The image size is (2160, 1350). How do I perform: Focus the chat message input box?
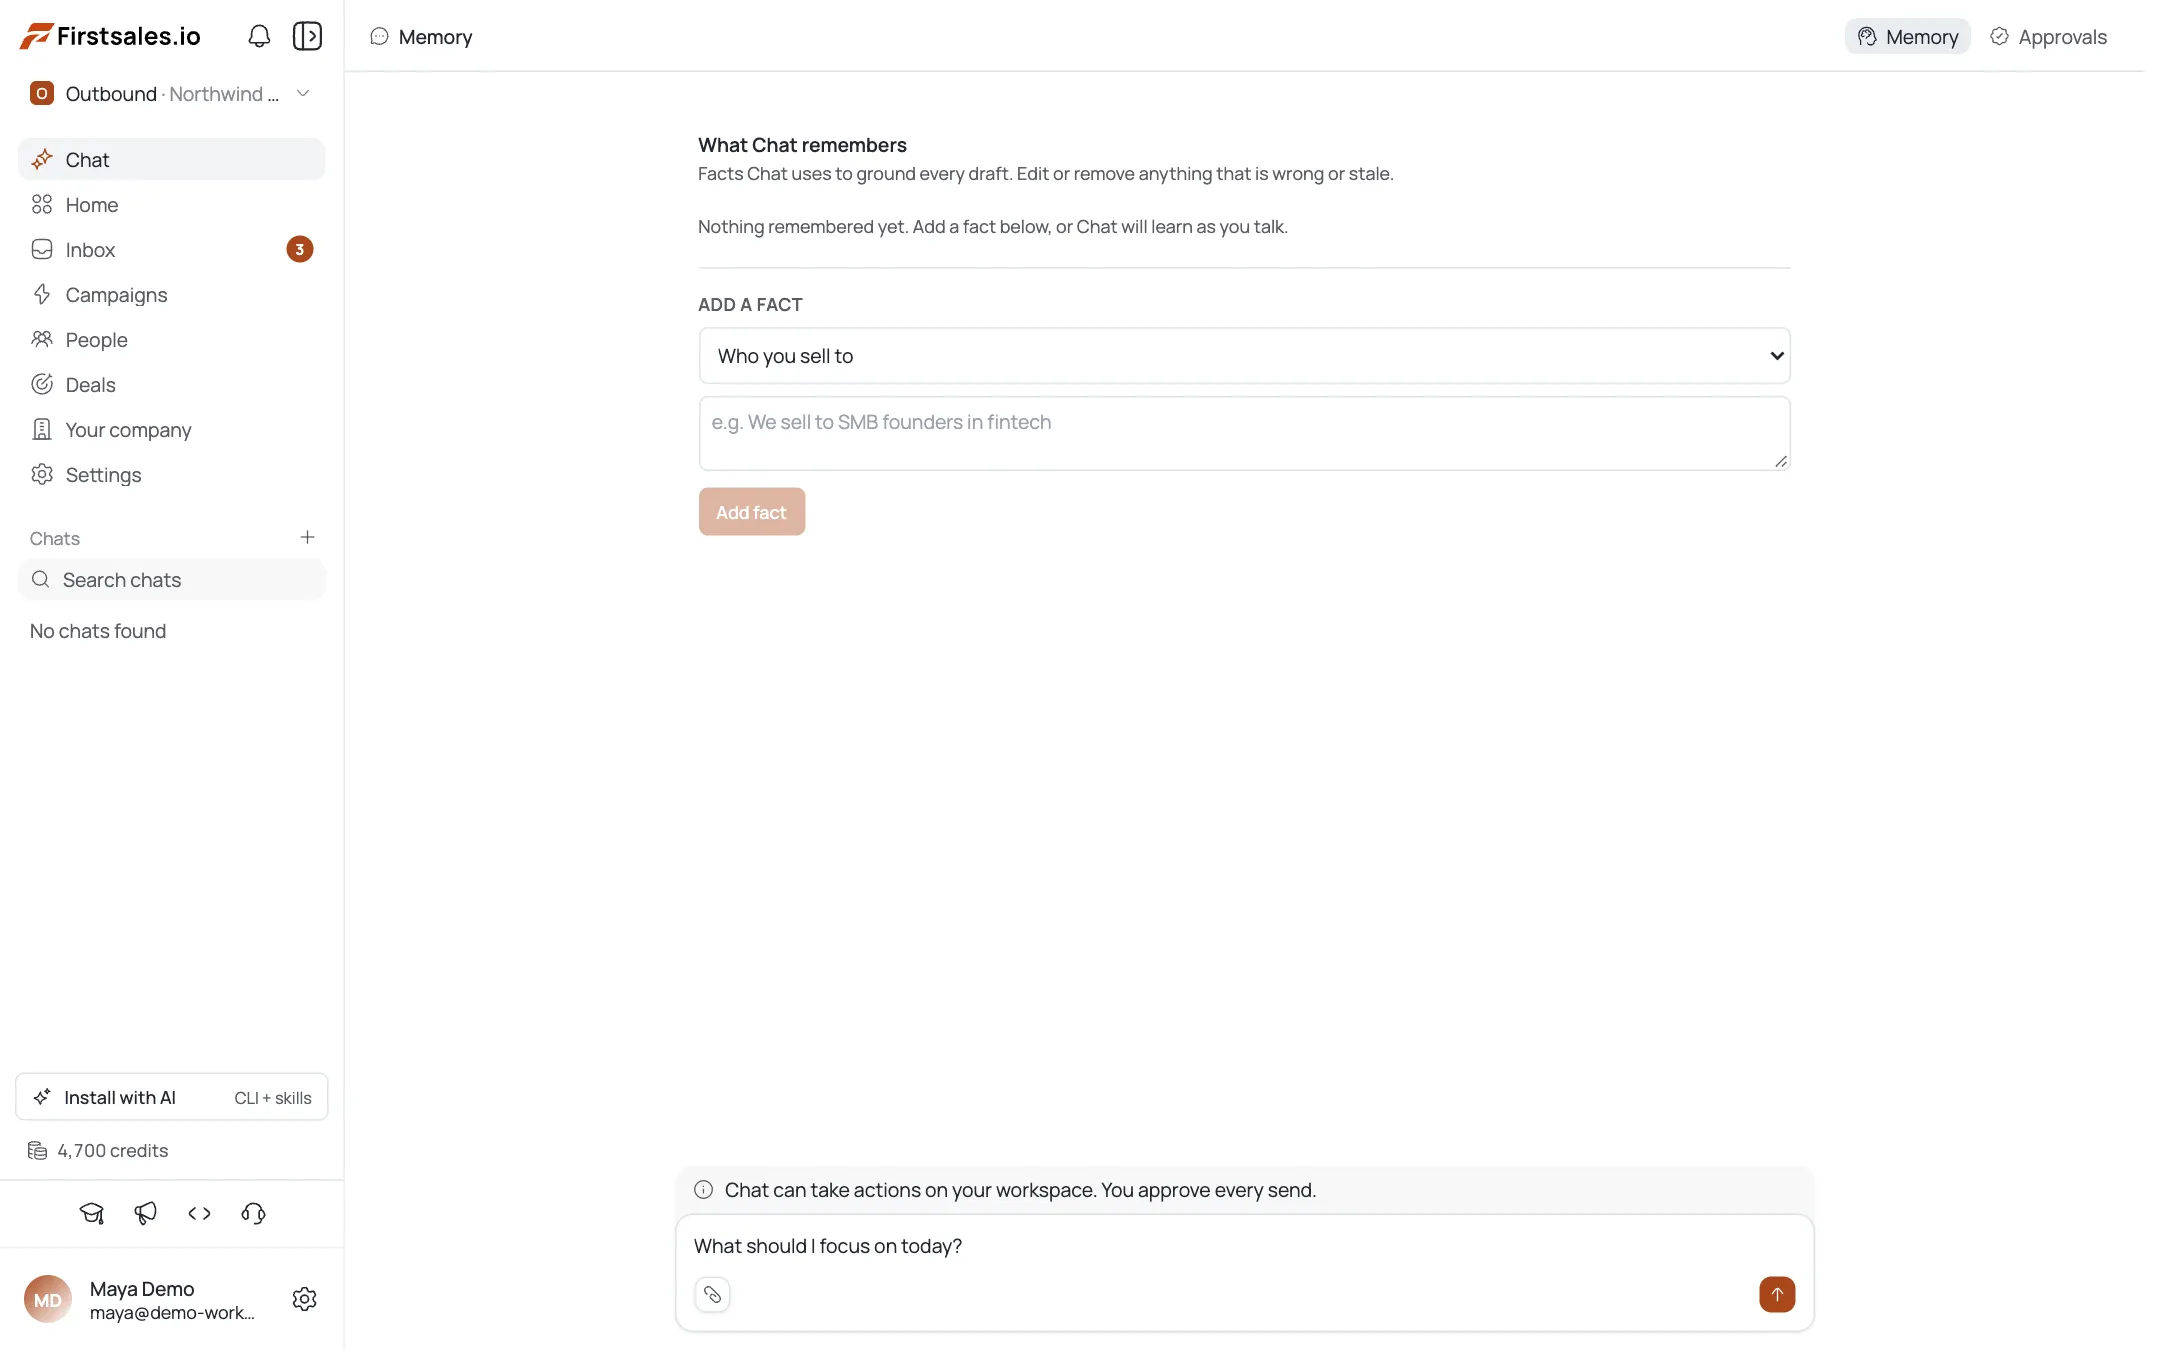(x=1244, y=1246)
